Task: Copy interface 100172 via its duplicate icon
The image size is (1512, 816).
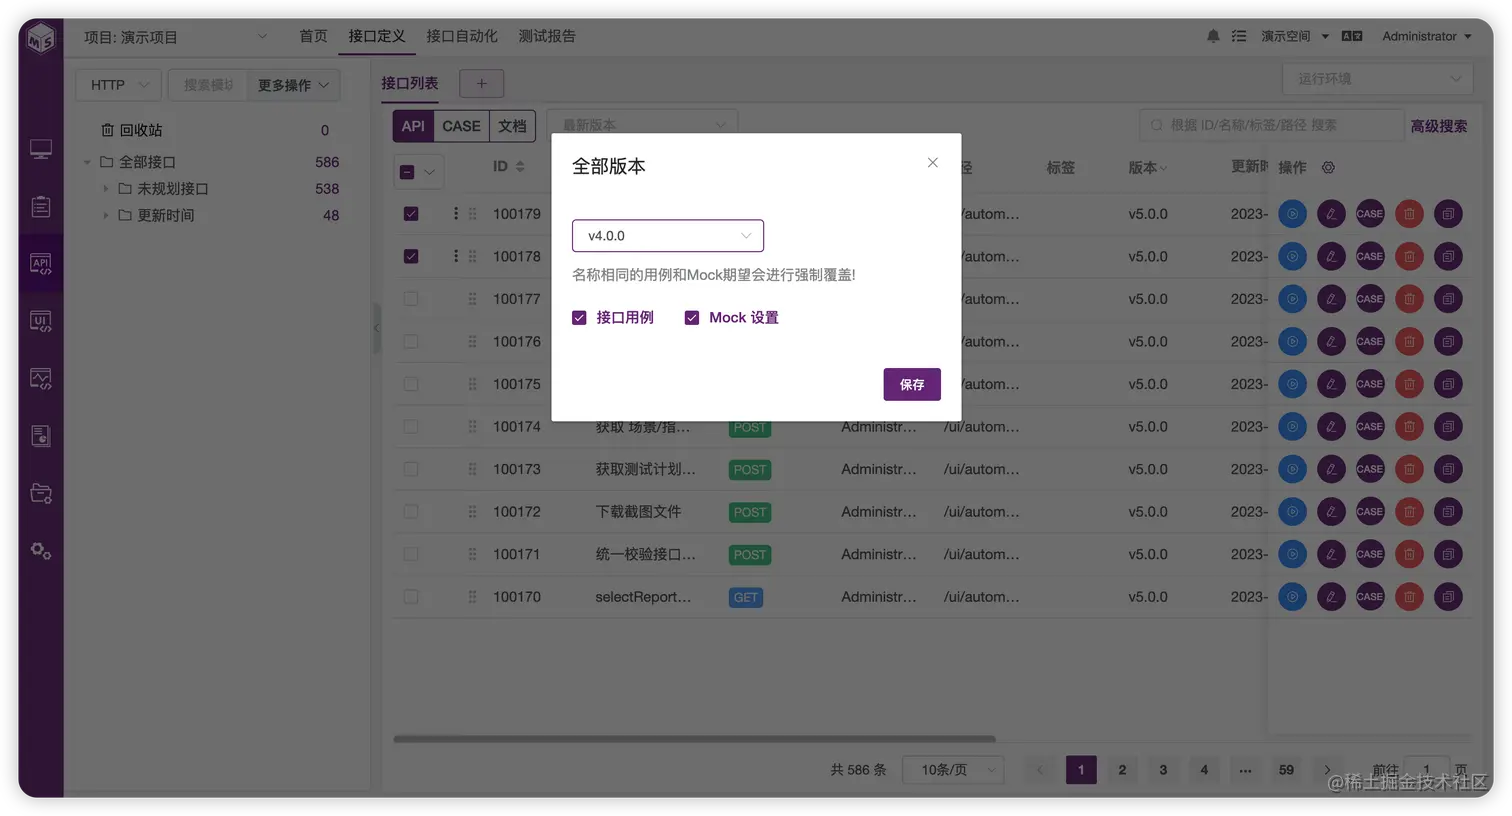Action: [x=1448, y=511]
